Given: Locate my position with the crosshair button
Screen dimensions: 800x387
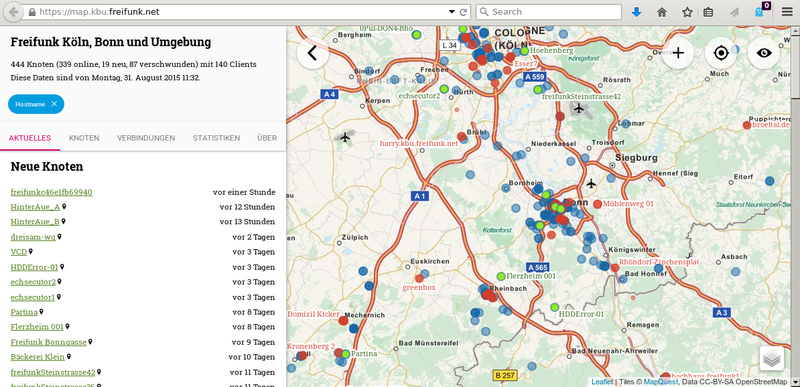Looking at the screenshot, I should coord(720,53).
